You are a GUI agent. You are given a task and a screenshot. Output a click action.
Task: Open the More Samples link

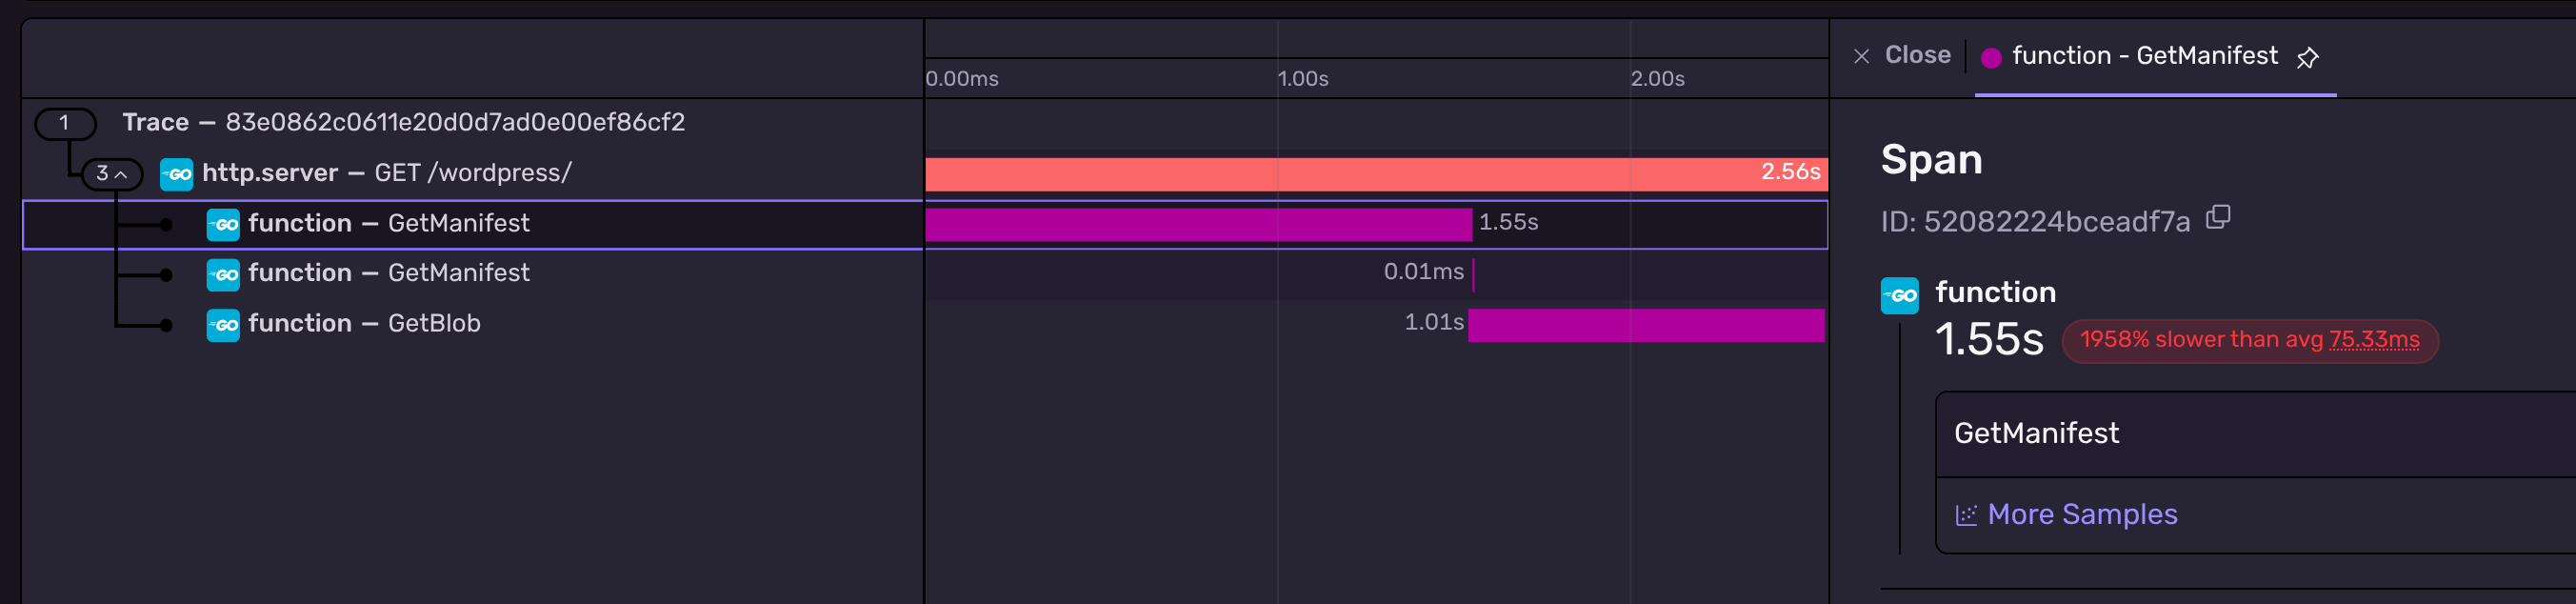[2082, 514]
